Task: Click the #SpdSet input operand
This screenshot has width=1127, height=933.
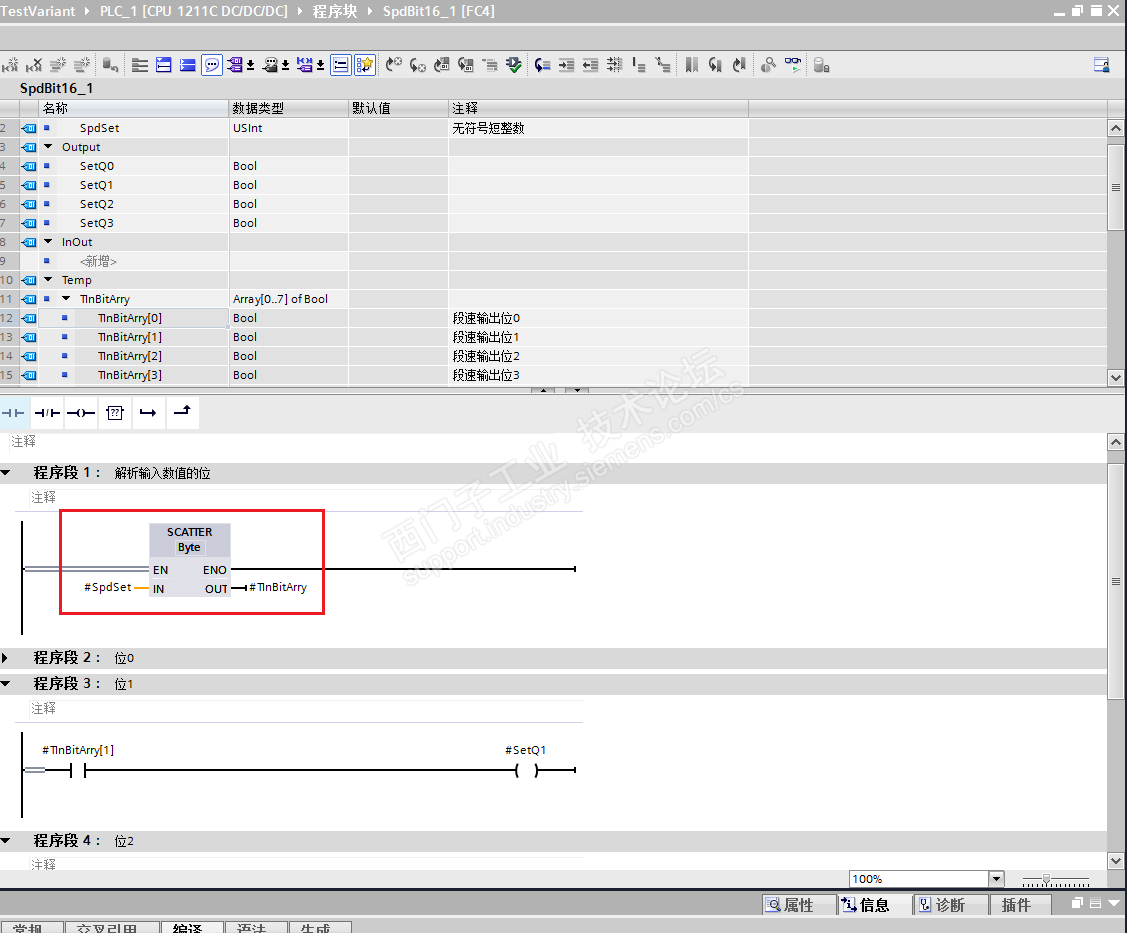Action: (108, 587)
